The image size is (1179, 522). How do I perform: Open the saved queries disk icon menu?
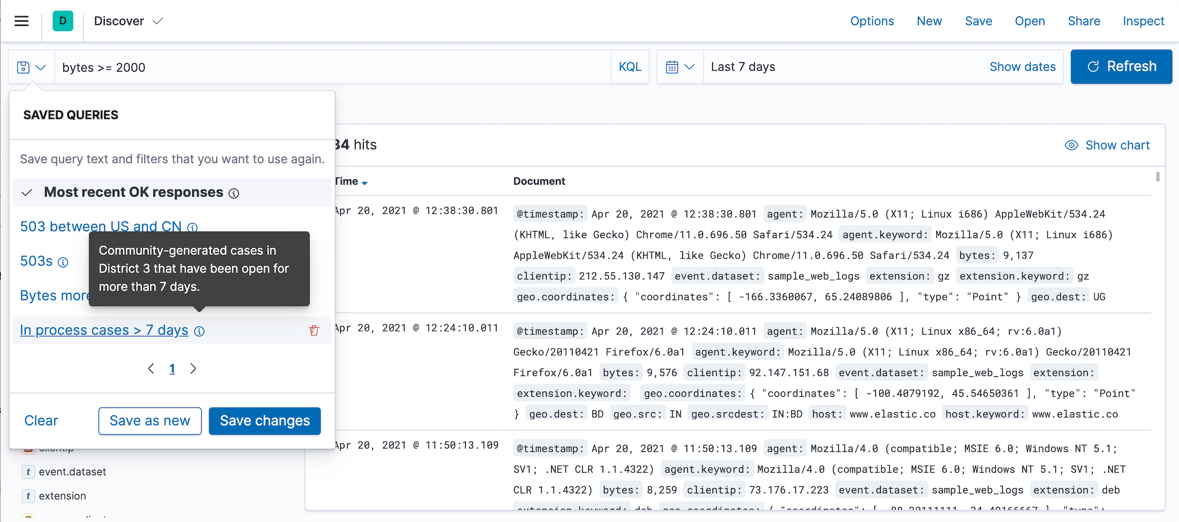pos(31,67)
